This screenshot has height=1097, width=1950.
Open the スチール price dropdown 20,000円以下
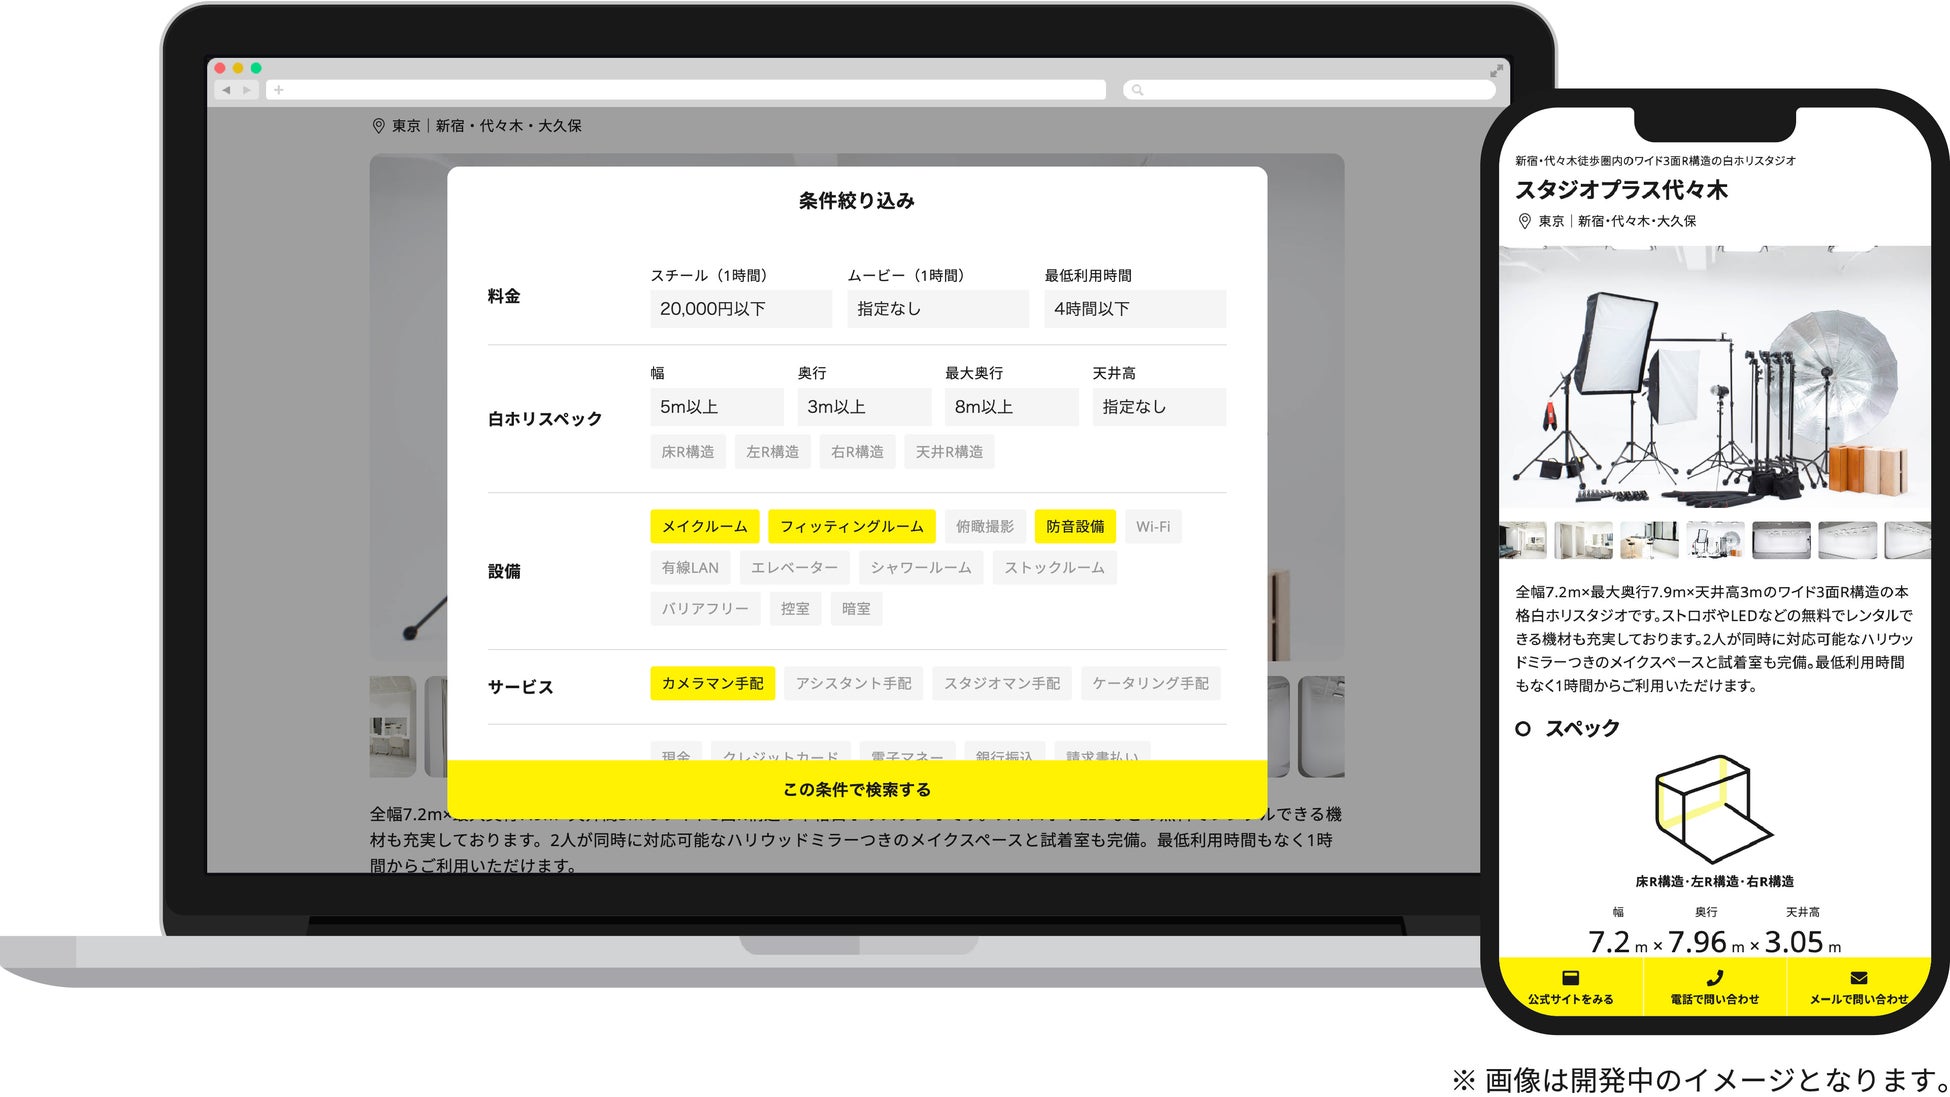point(740,309)
